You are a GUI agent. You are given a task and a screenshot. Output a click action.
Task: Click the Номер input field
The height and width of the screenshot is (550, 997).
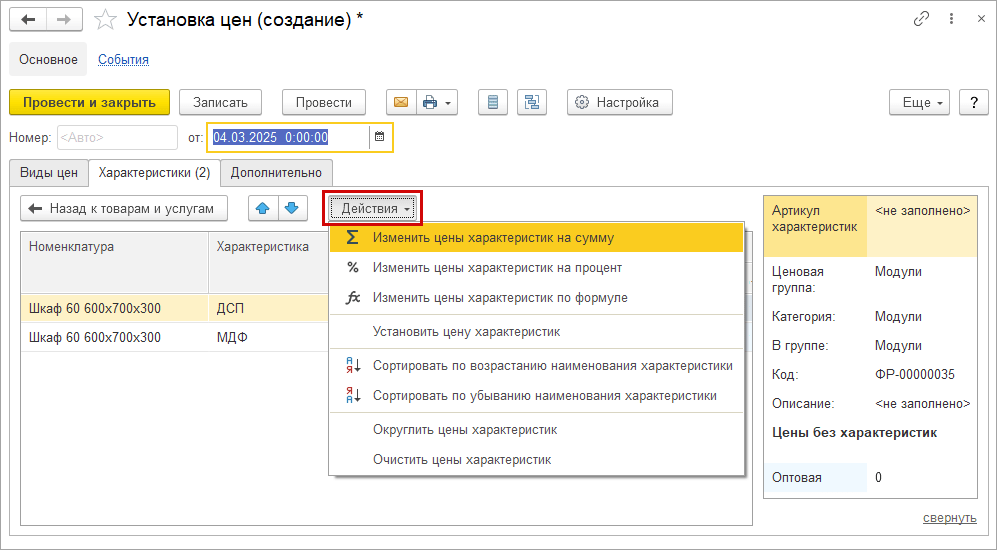[117, 137]
